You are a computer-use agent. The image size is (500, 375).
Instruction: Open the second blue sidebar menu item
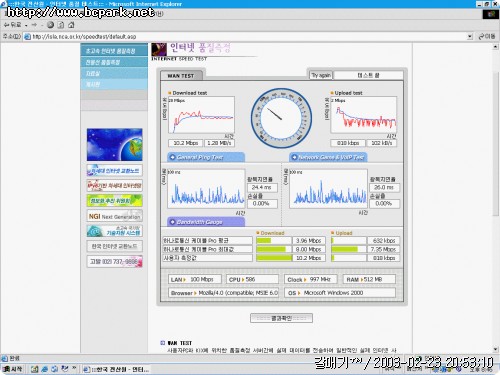pos(114,62)
